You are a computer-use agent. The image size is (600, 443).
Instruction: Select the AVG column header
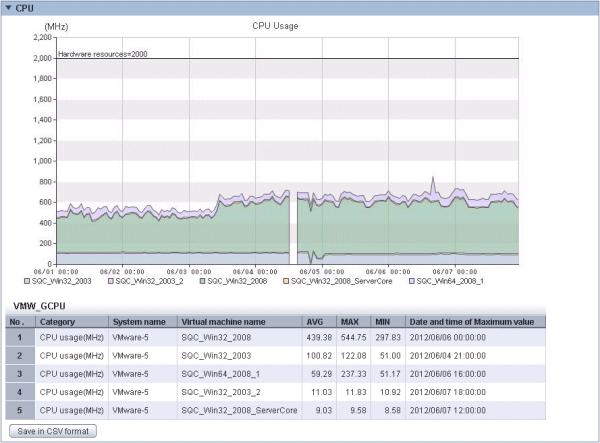click(x=320, y=322)
